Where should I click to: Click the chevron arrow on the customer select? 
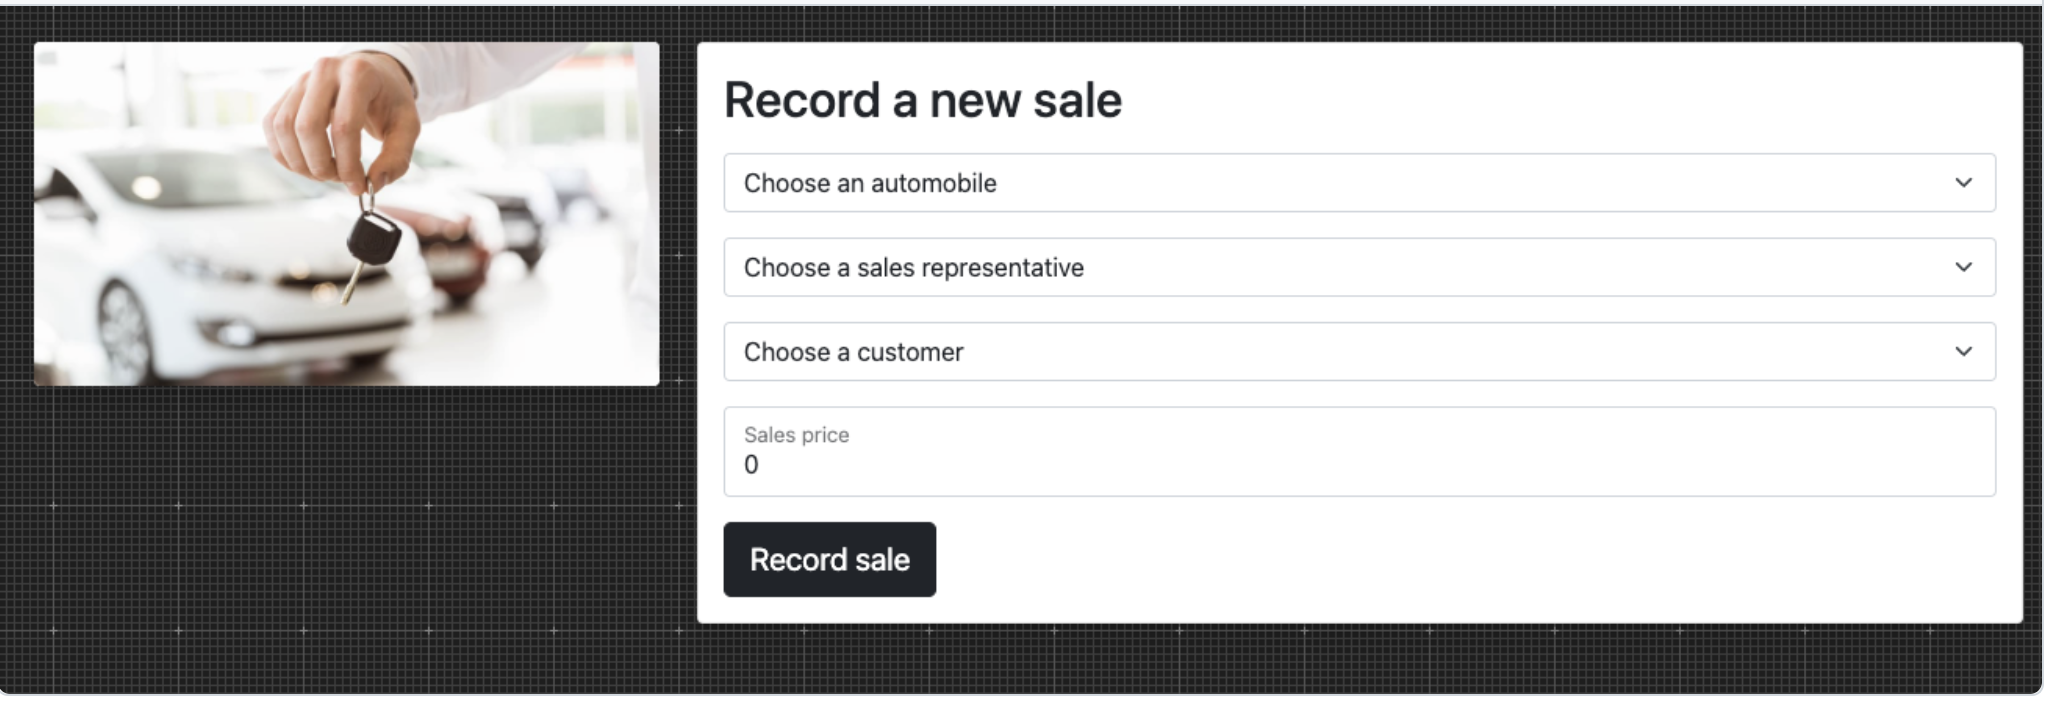(x=1963, y=352)
